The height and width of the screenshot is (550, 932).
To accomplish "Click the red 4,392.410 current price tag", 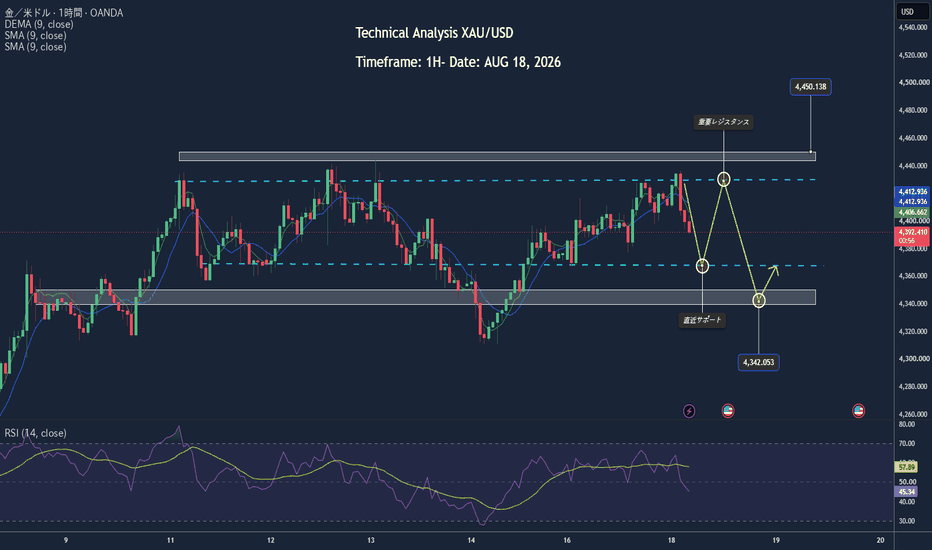I will pos(912,236).
